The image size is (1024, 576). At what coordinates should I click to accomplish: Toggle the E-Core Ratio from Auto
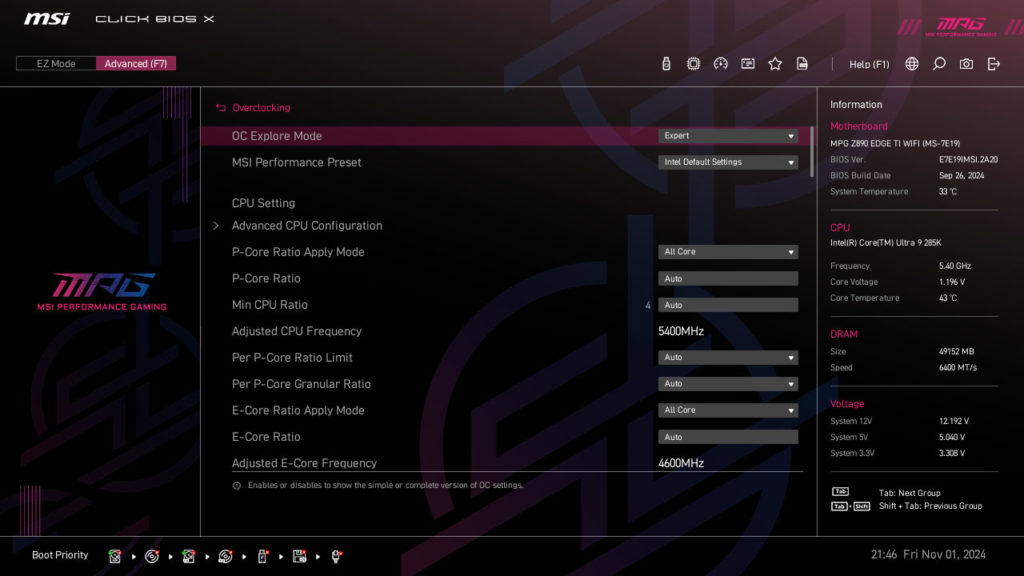click(727, 436)
